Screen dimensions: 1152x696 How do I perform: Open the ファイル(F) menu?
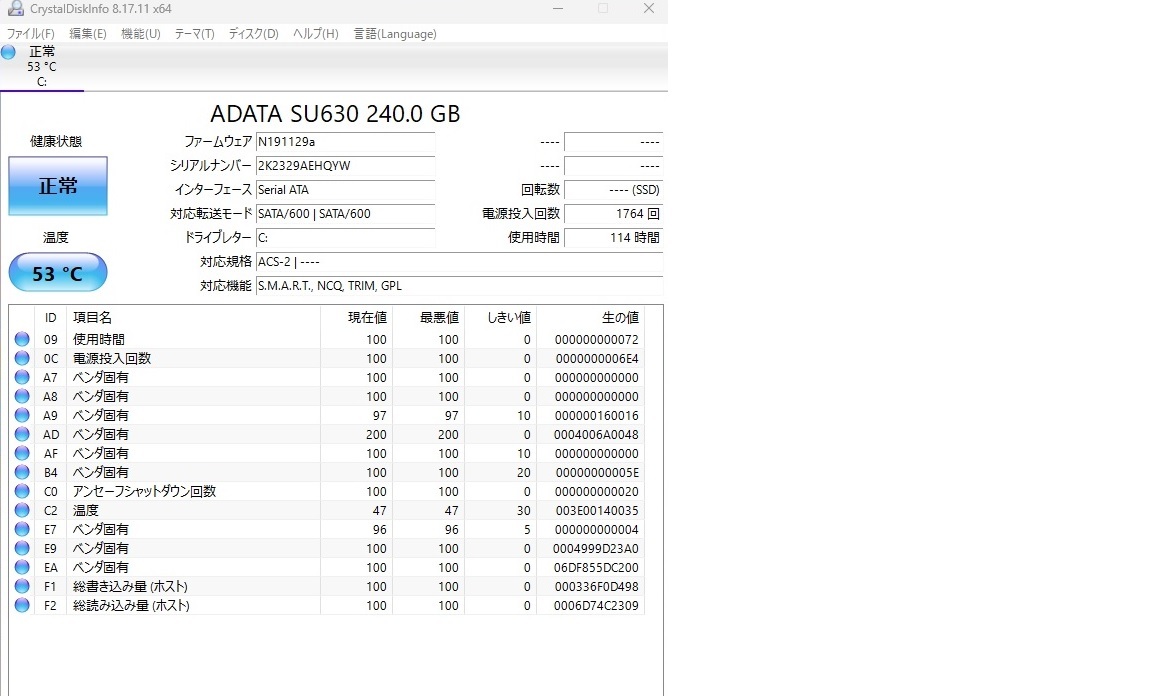click(x=31, y=34)
